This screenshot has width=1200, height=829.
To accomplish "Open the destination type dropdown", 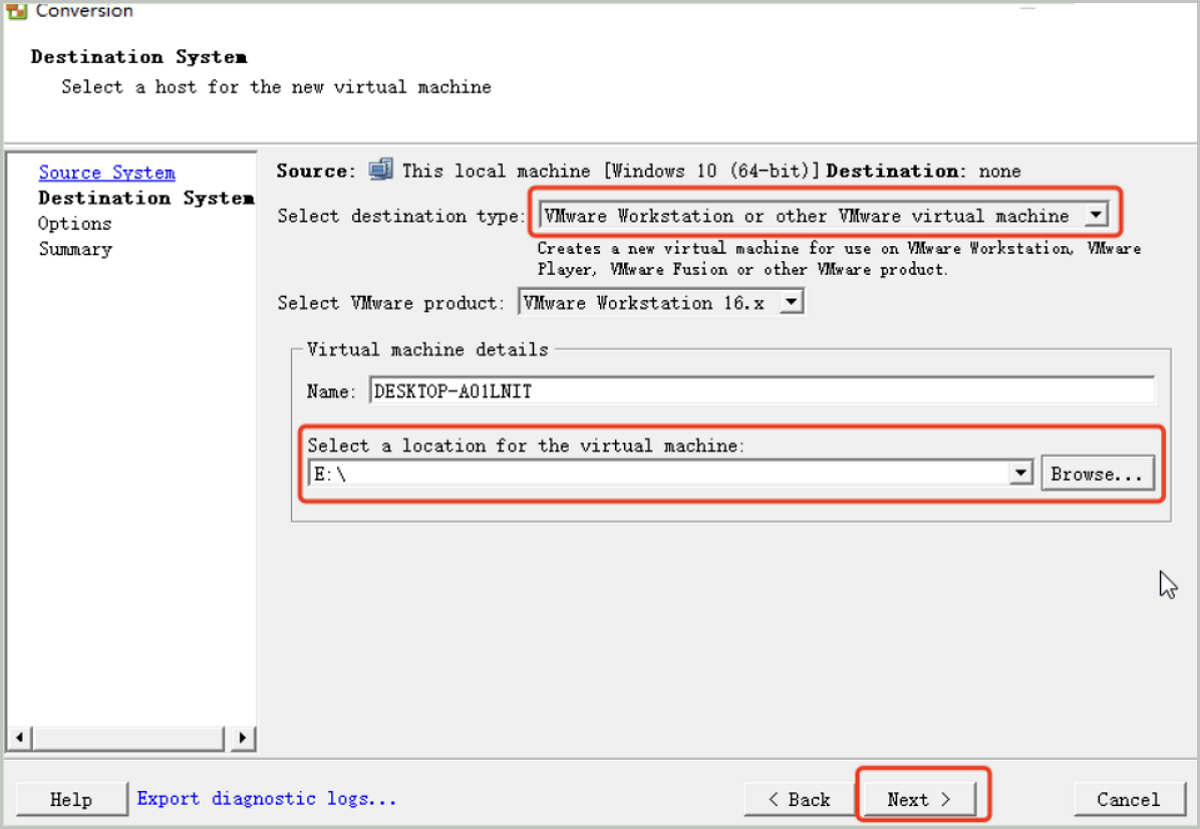I will (x=1097, y=215).
